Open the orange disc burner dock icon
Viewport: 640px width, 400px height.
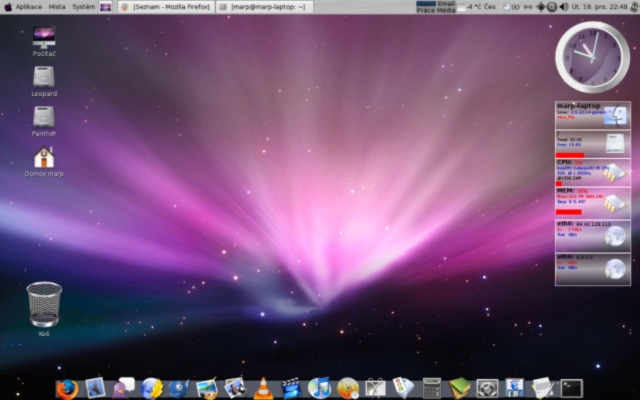(348, 388)
